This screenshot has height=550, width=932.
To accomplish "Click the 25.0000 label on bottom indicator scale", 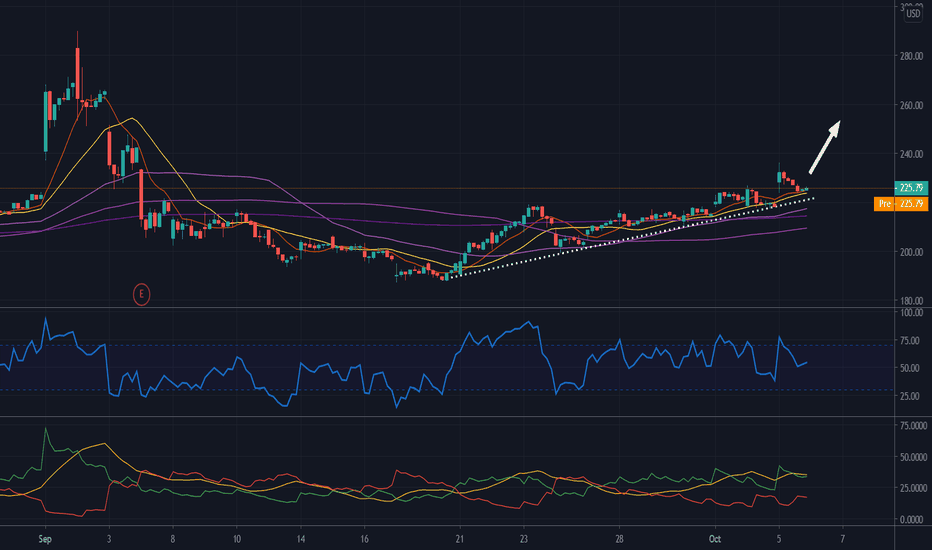I will pos(914,488).
